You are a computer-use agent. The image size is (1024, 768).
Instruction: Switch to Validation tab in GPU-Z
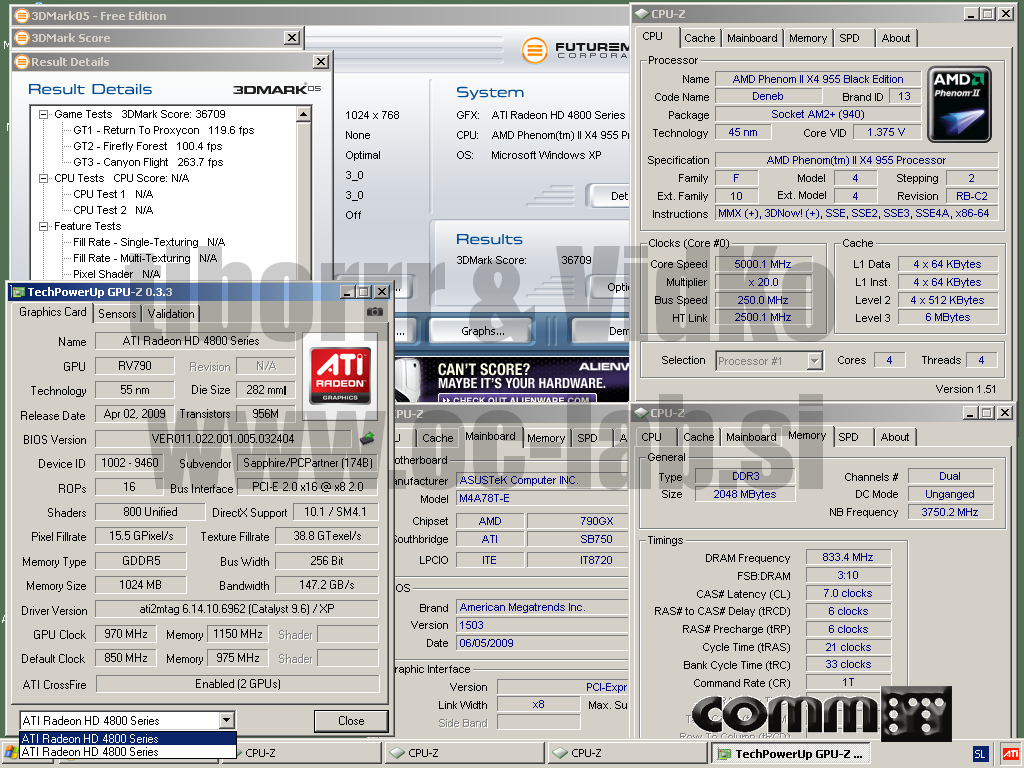(171, 314)
